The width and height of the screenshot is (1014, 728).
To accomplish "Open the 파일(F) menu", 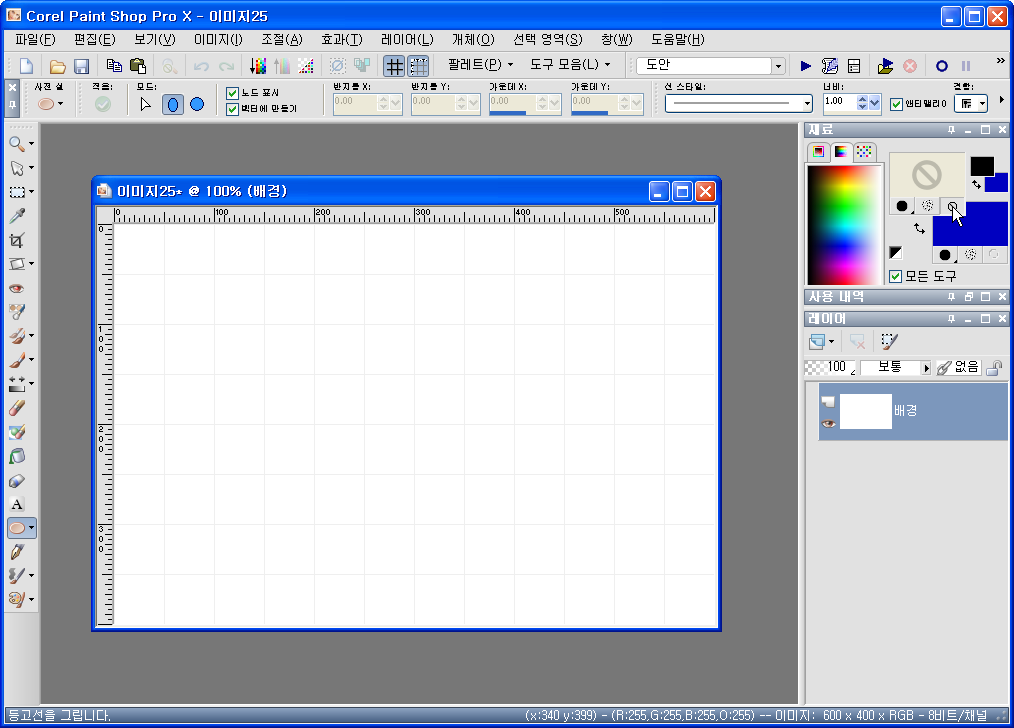I will (x=35, y=39).
